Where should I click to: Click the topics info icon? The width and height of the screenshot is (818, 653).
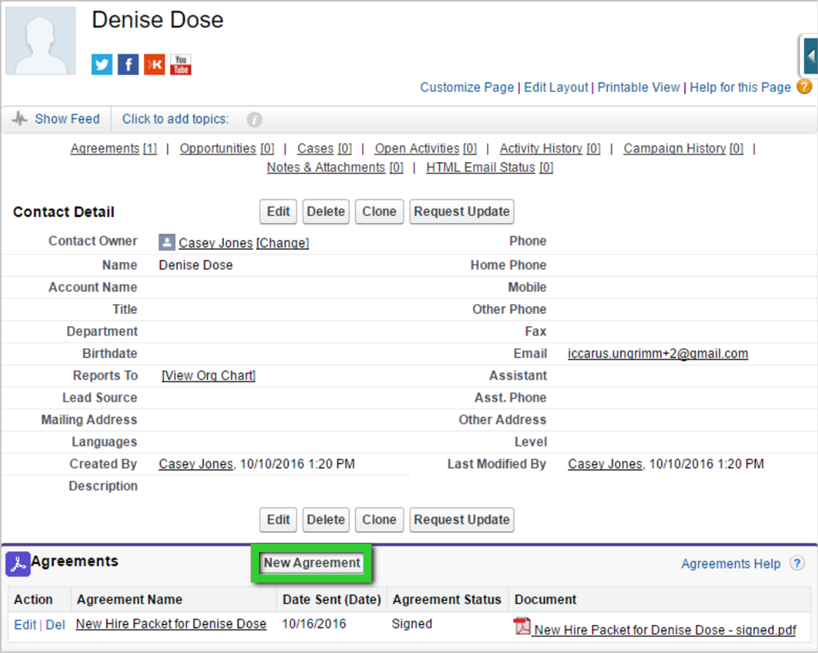254,120
